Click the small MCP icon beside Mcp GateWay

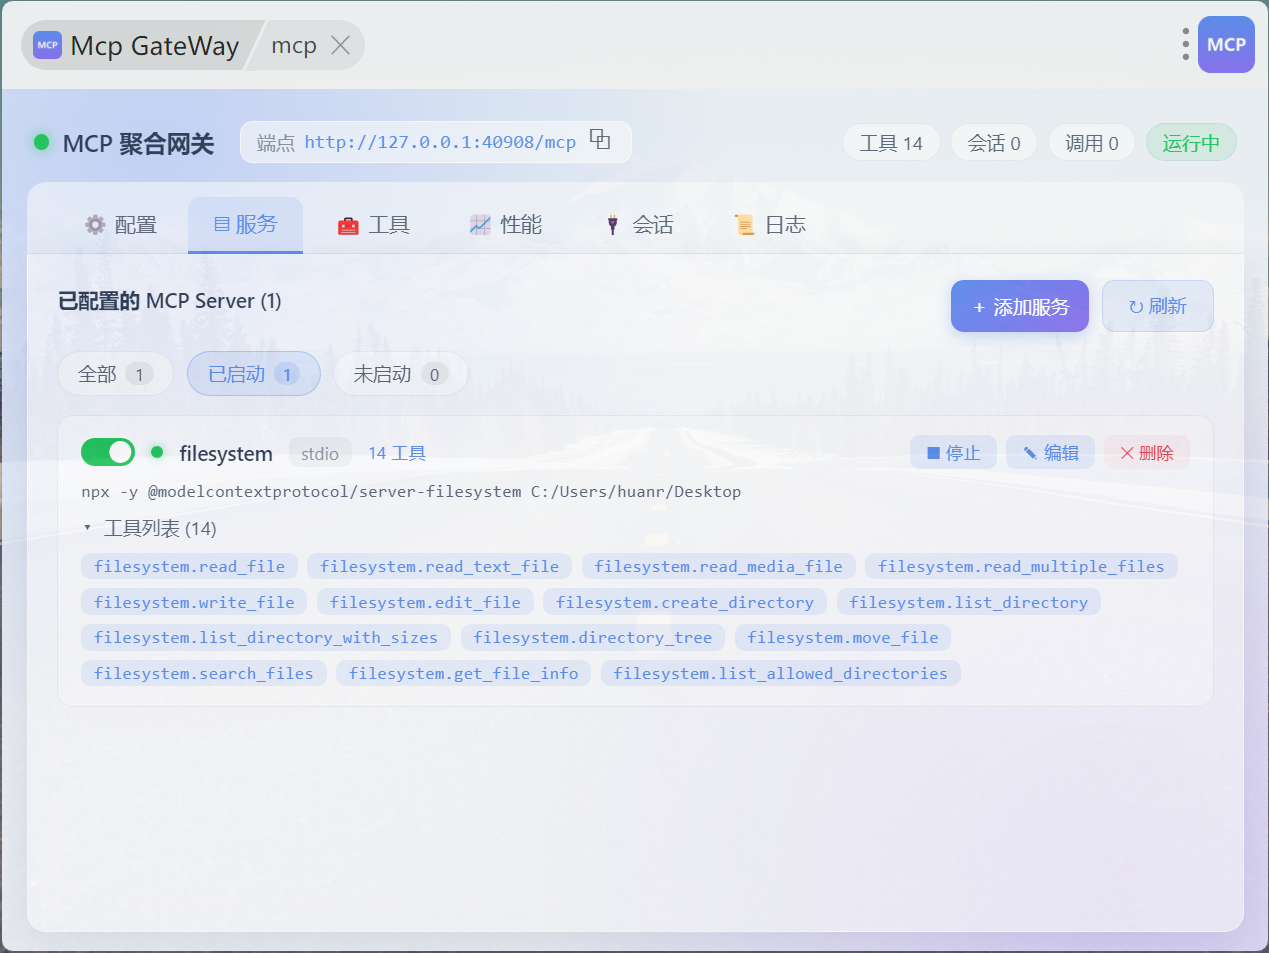click(47, 45)
